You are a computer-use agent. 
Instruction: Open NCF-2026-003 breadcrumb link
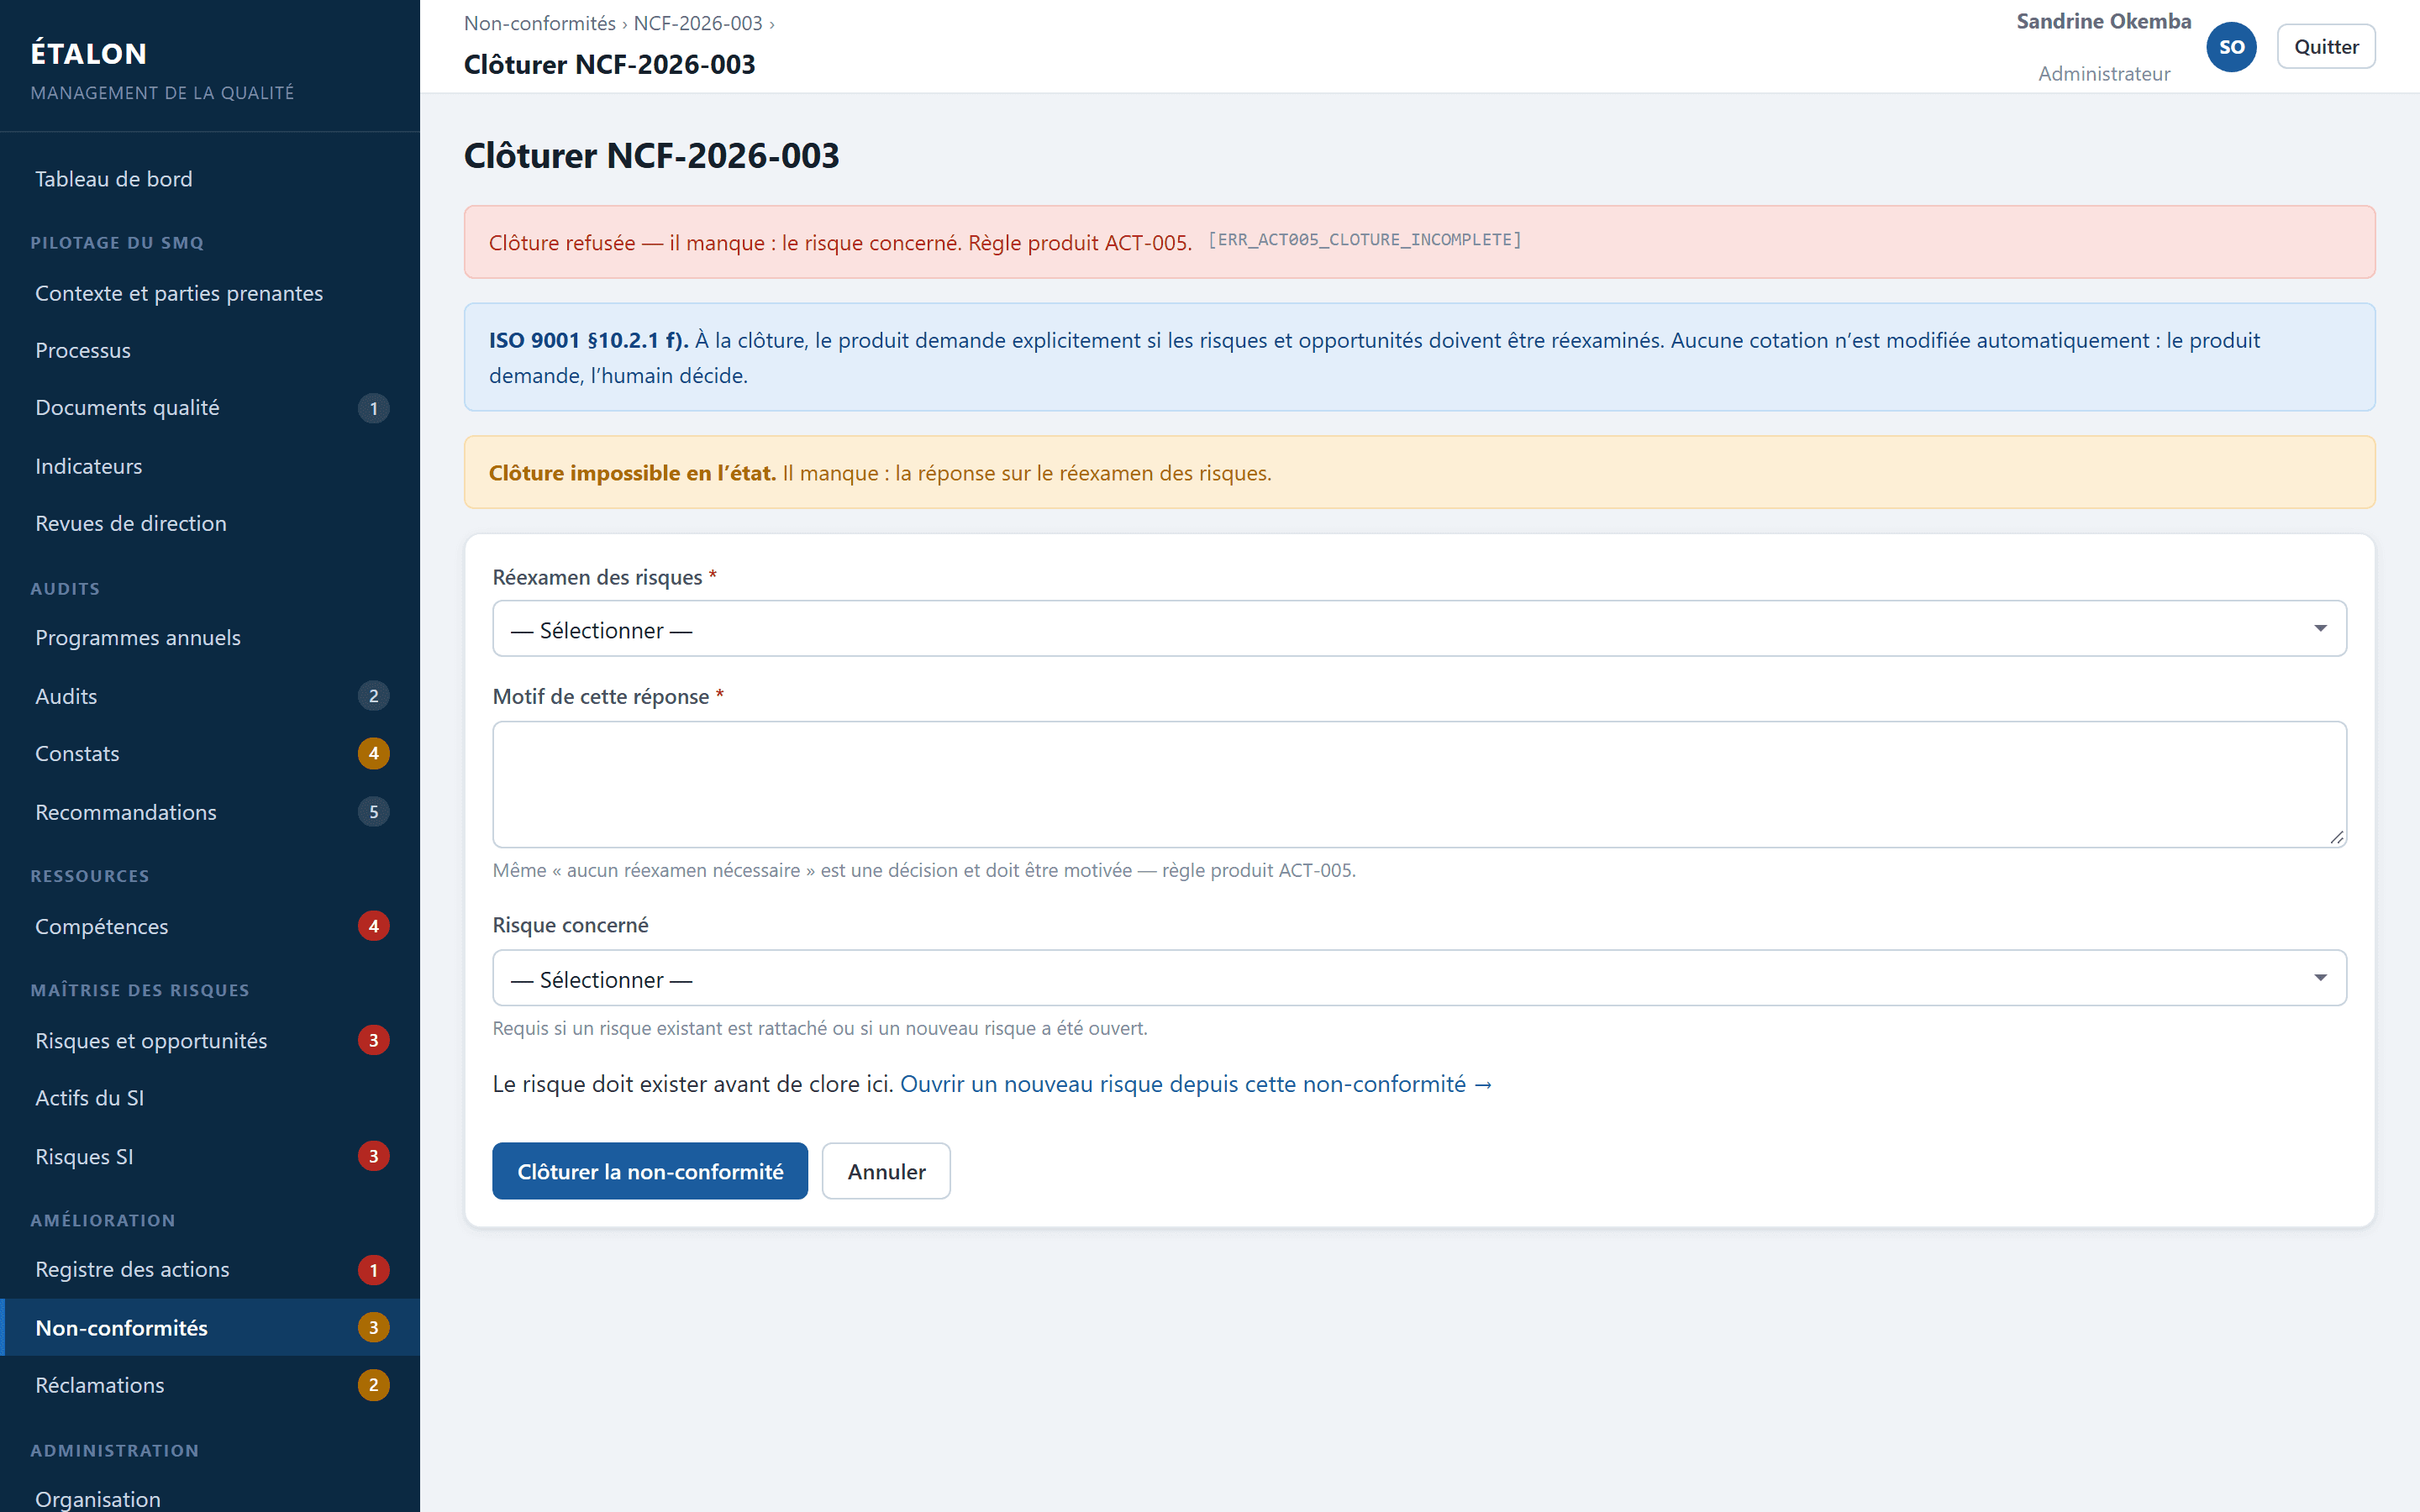[698, 23]
